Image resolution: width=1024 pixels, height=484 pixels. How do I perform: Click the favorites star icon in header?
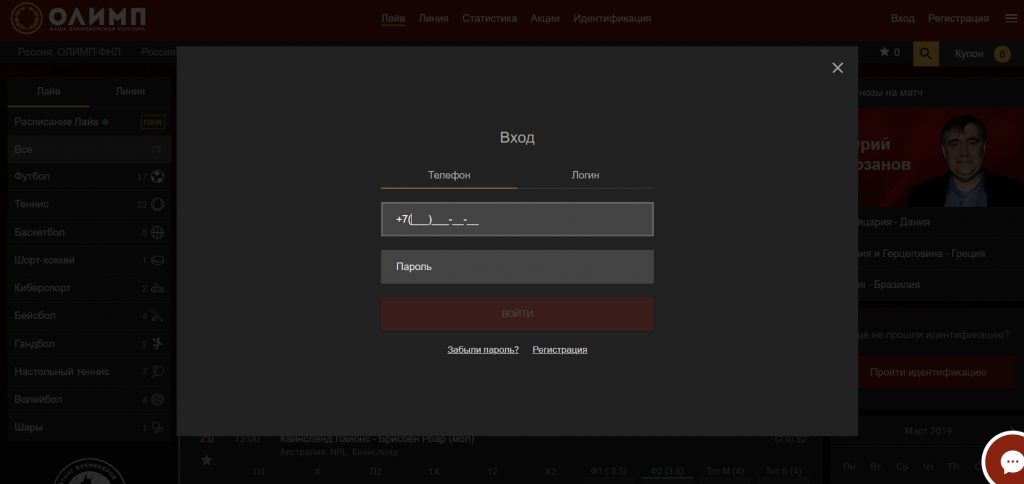pos(884,52)
